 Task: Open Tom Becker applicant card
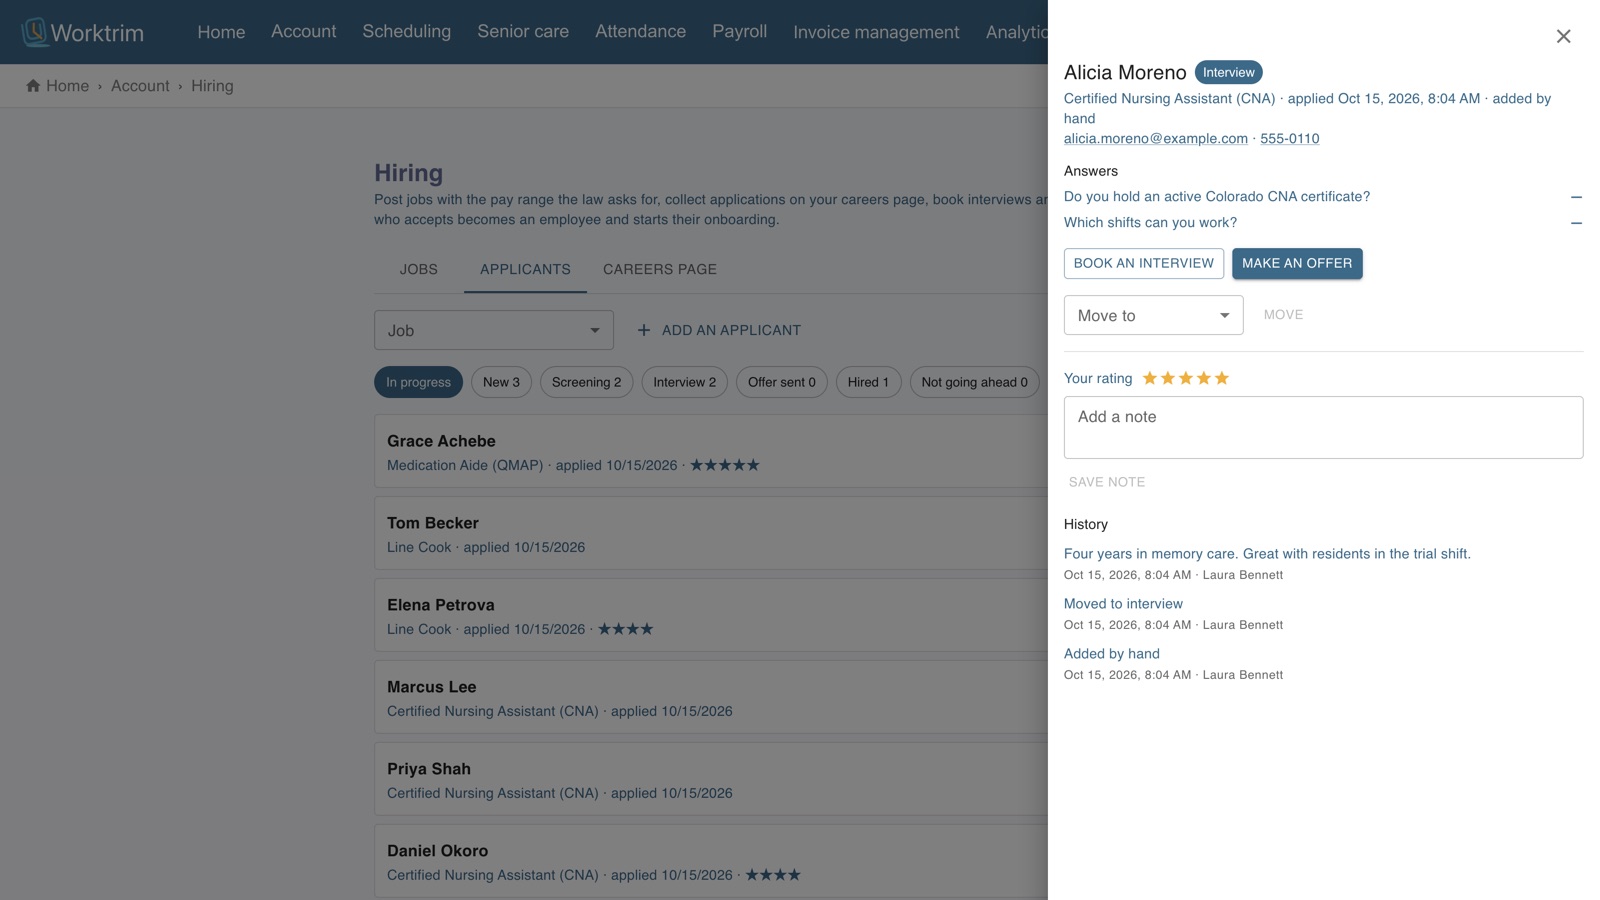coord(712,534)
